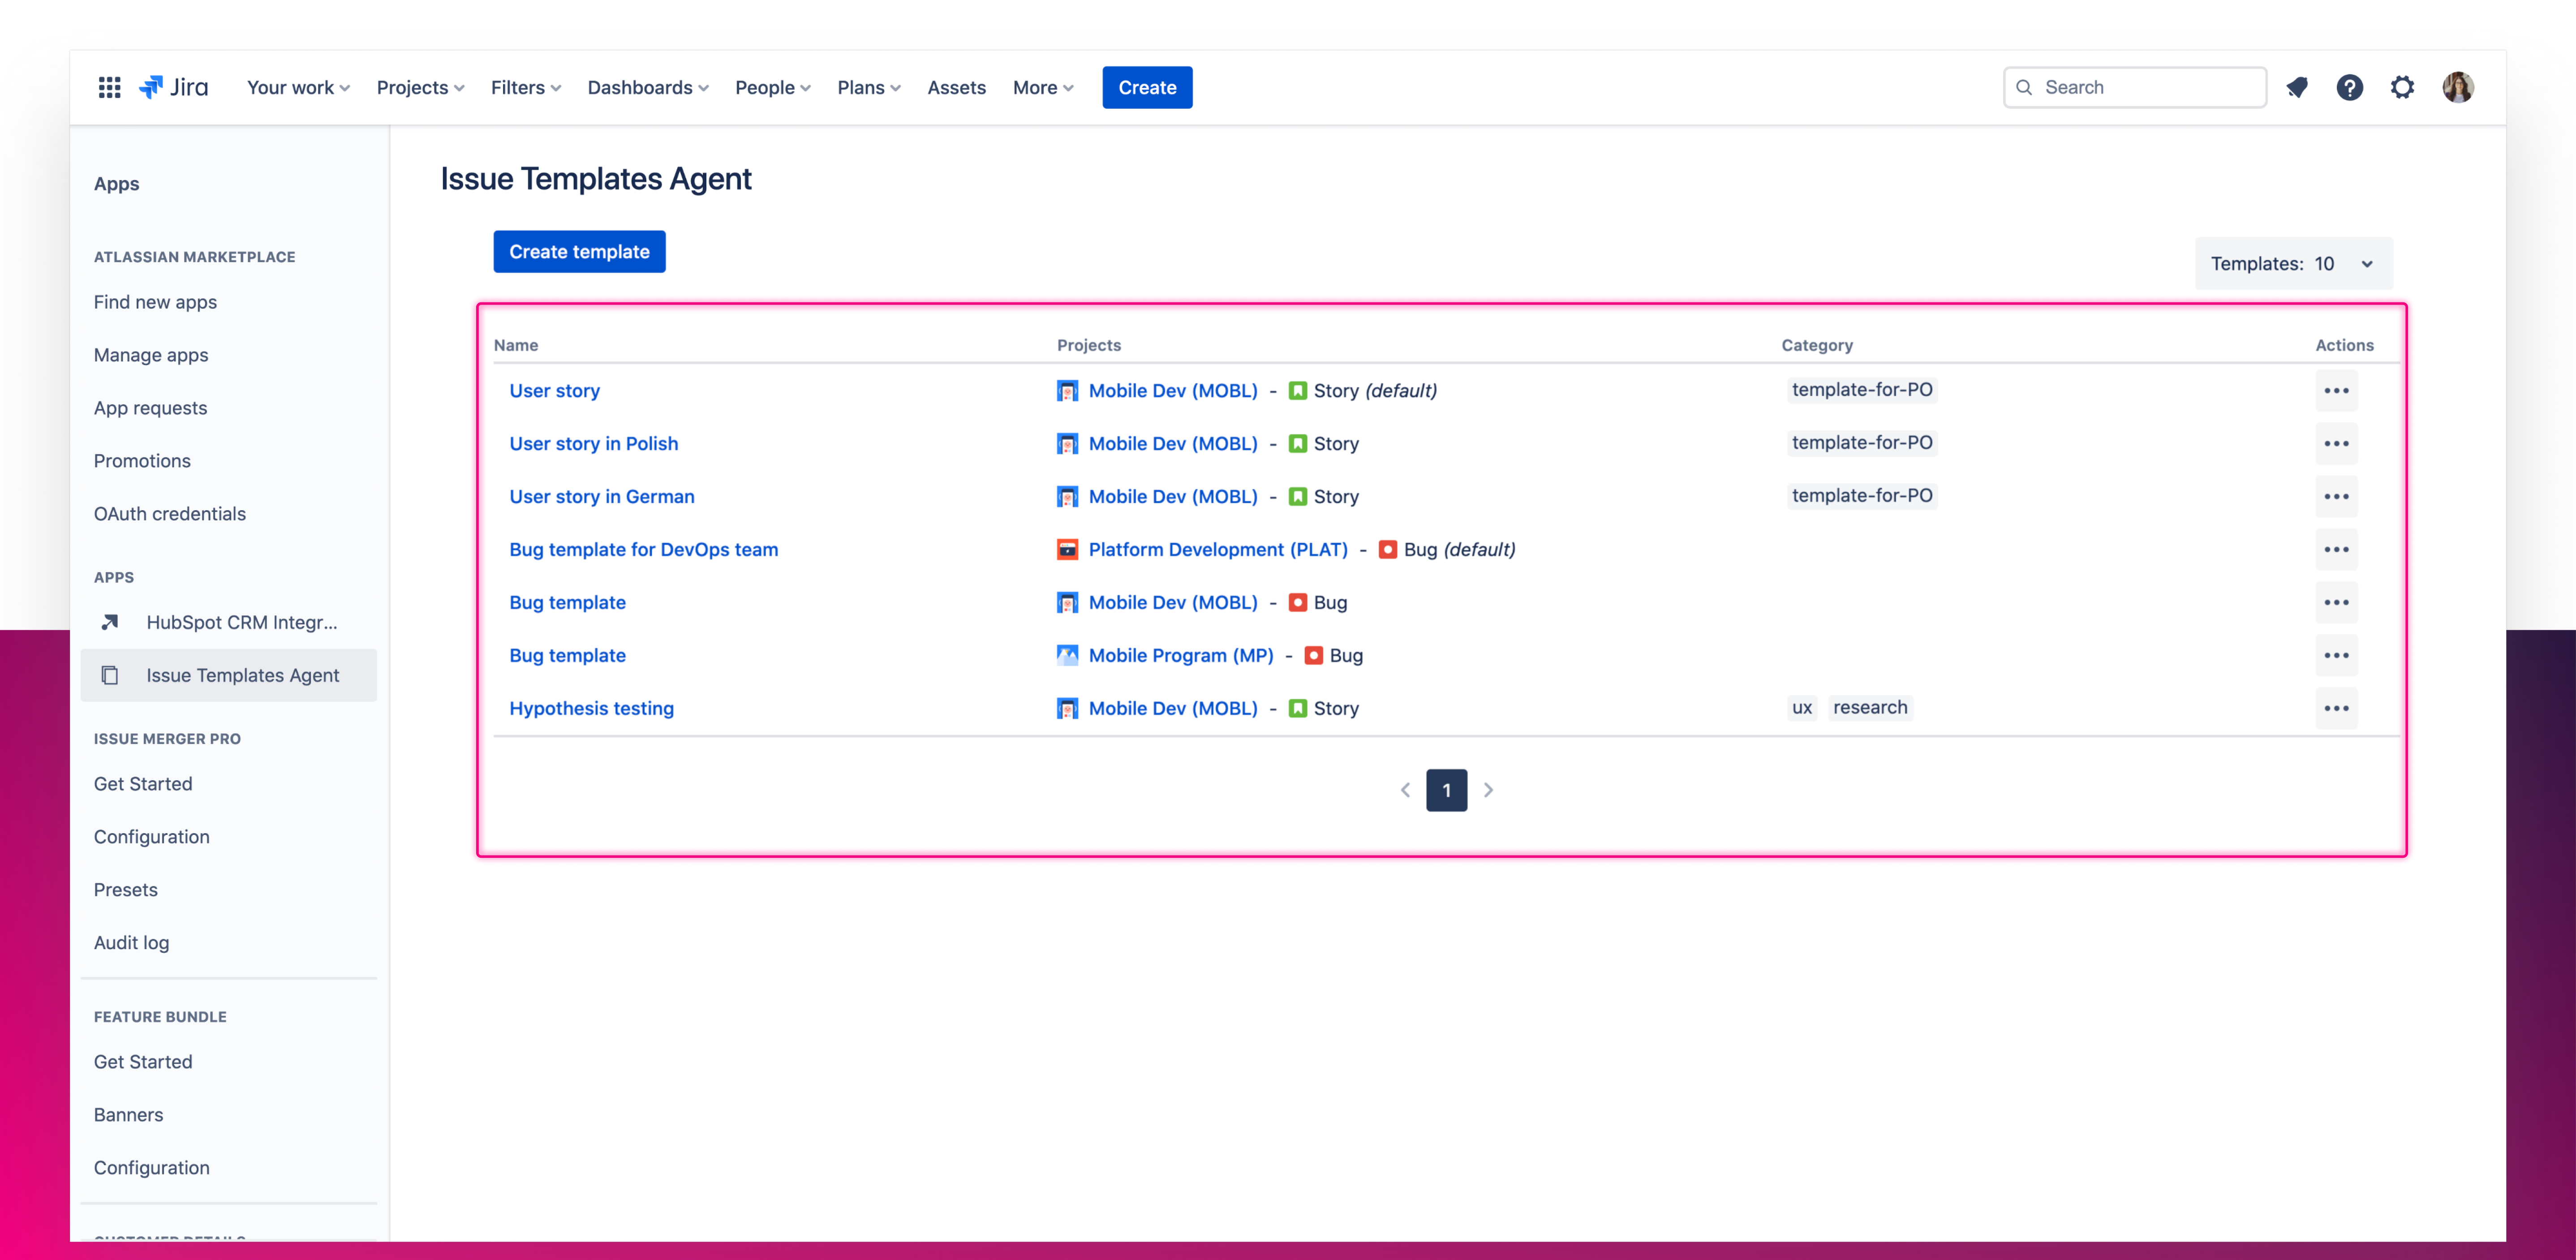Image resolution: width=2576 pixels, height=1260 pixels.
Task: Expand the Dashboards menu
Action: click(x=648, y=87)
